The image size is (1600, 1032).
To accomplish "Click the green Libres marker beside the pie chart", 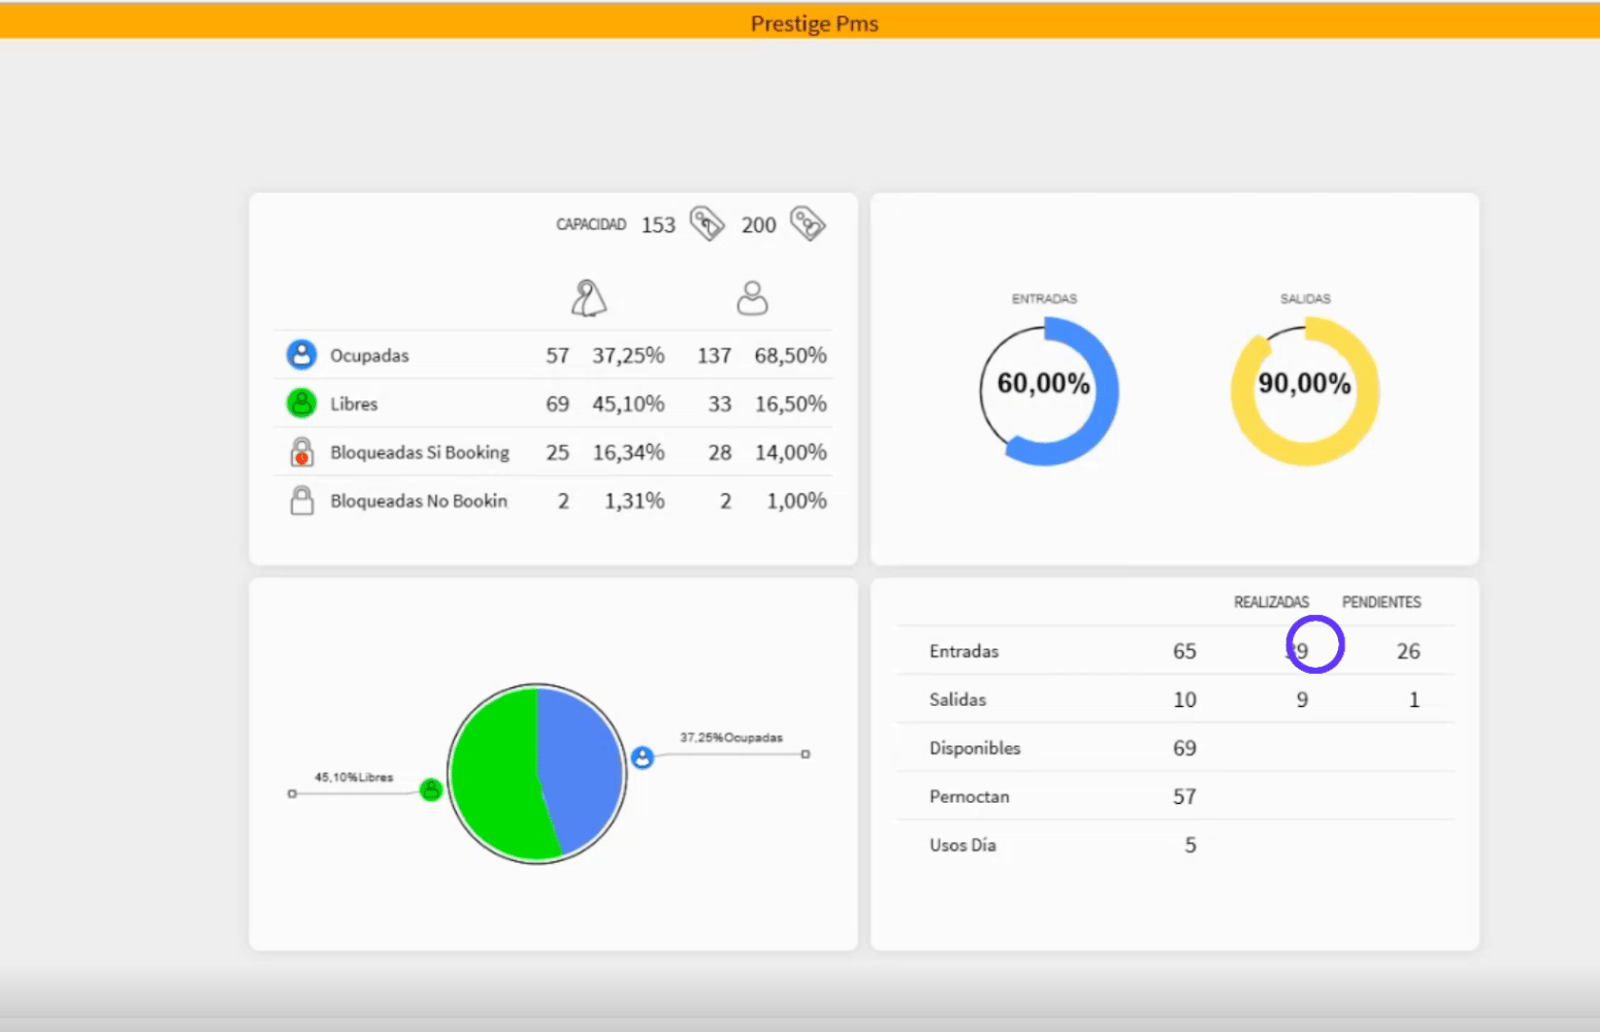I will click(431, 789).
